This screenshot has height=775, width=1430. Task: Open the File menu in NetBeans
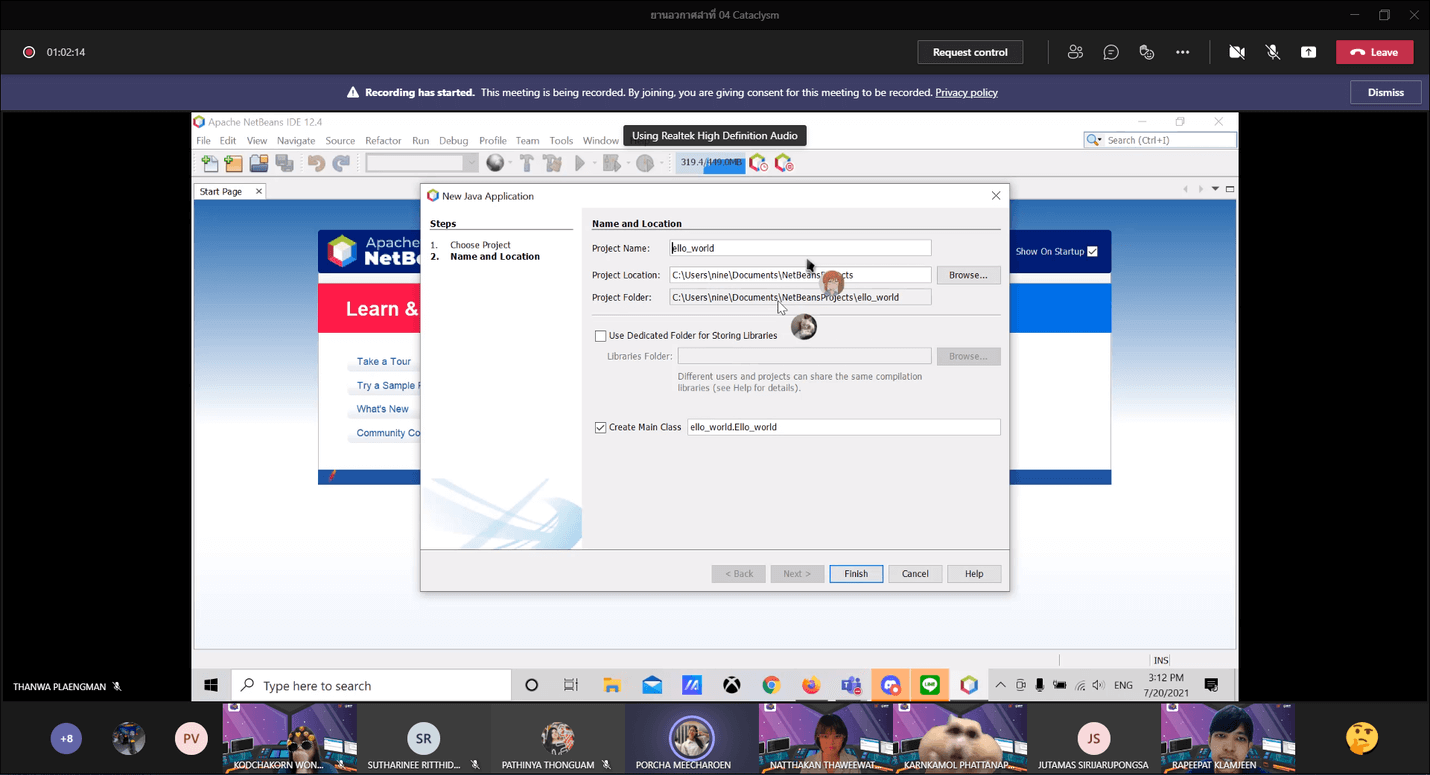[203, 141]
